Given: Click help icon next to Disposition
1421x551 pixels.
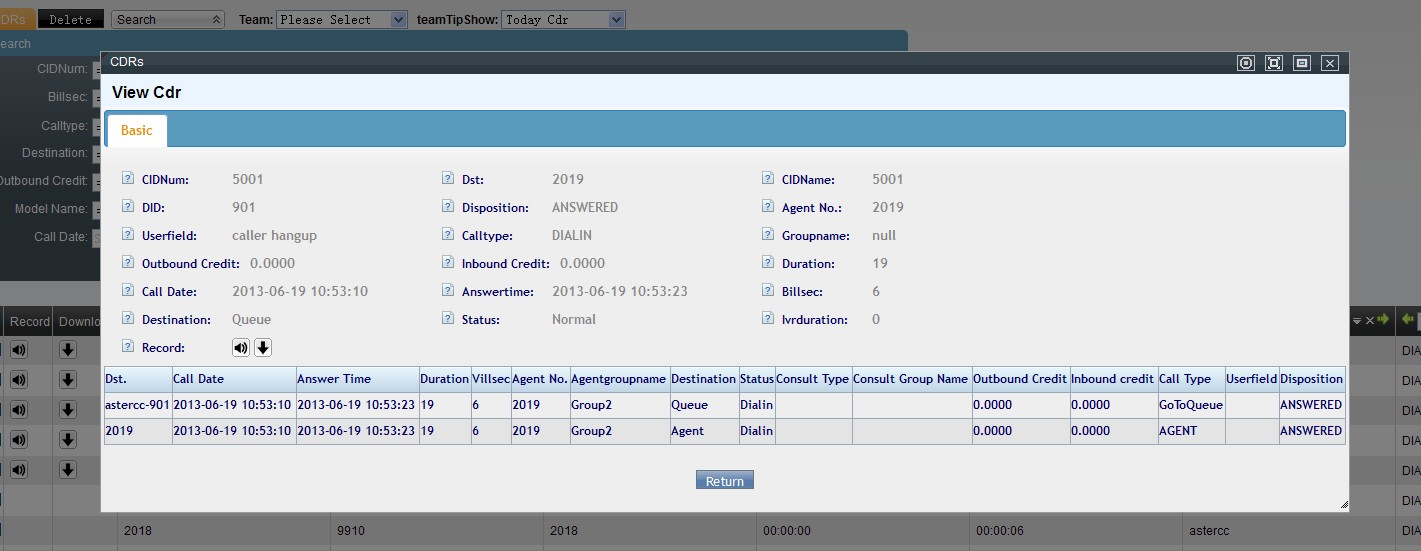Looking at the screenshot, I should [x=448, y=207].
